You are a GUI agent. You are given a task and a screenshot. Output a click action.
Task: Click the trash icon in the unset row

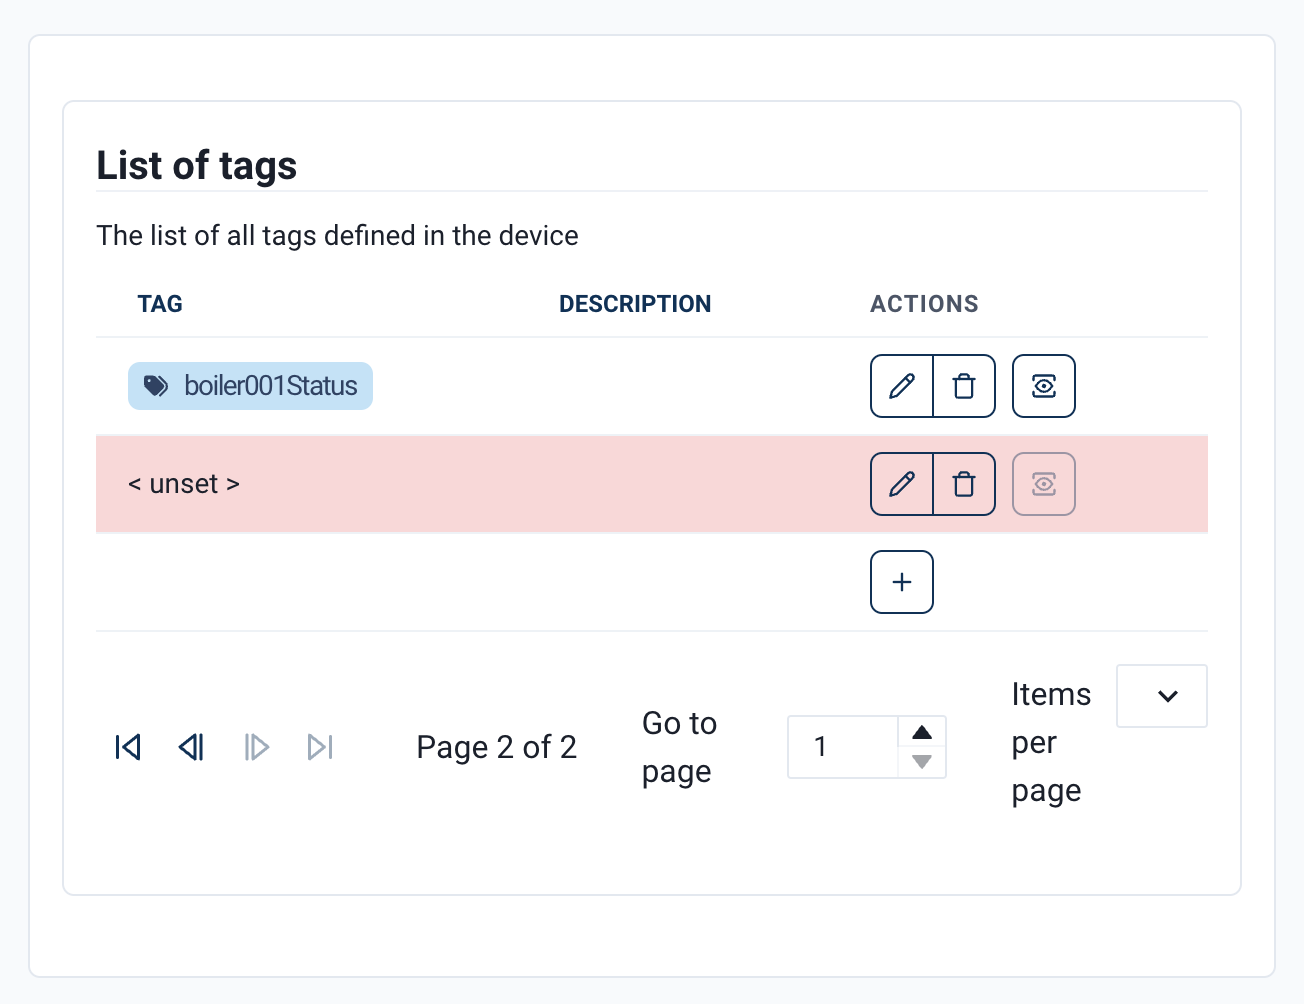[x=964, y=484]
